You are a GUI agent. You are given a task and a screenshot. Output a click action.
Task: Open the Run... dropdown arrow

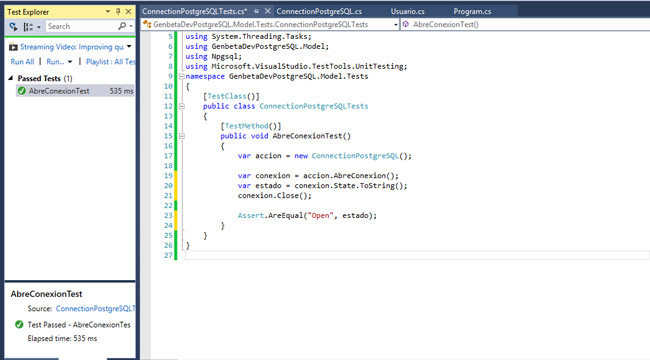click(x=70, y=62)
